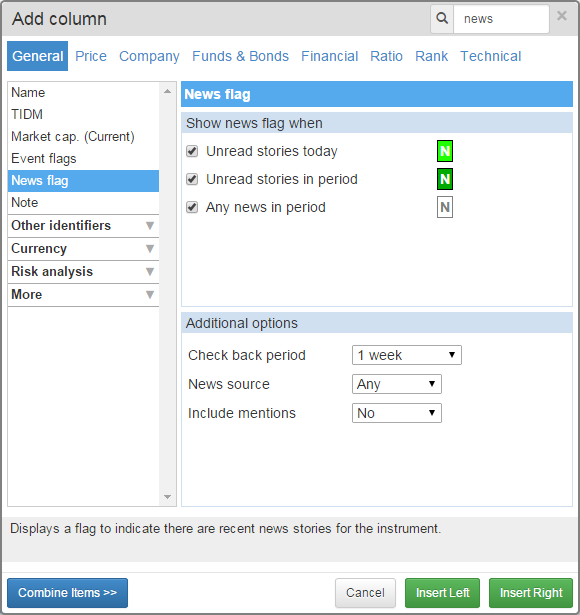Viewport: 580px width, 615px height.
Task: Switch to the Price tab
Action: click(x=91, y=56)
